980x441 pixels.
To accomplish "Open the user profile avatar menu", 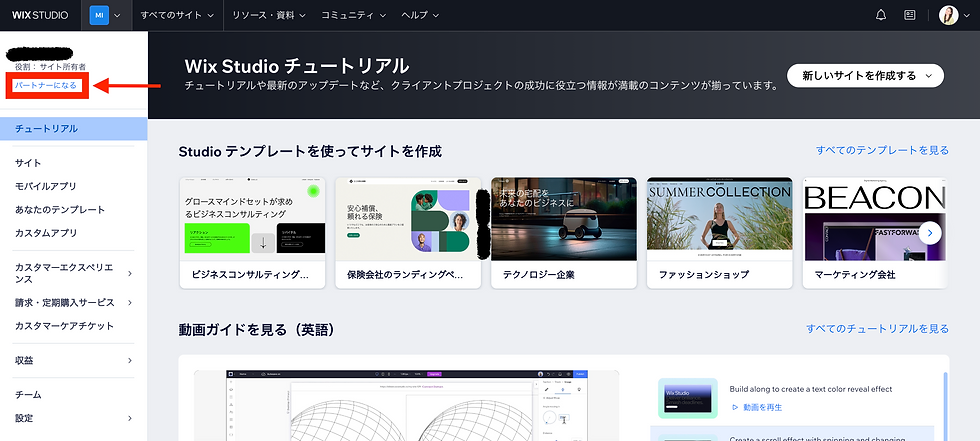I will (x=954, y=15).
